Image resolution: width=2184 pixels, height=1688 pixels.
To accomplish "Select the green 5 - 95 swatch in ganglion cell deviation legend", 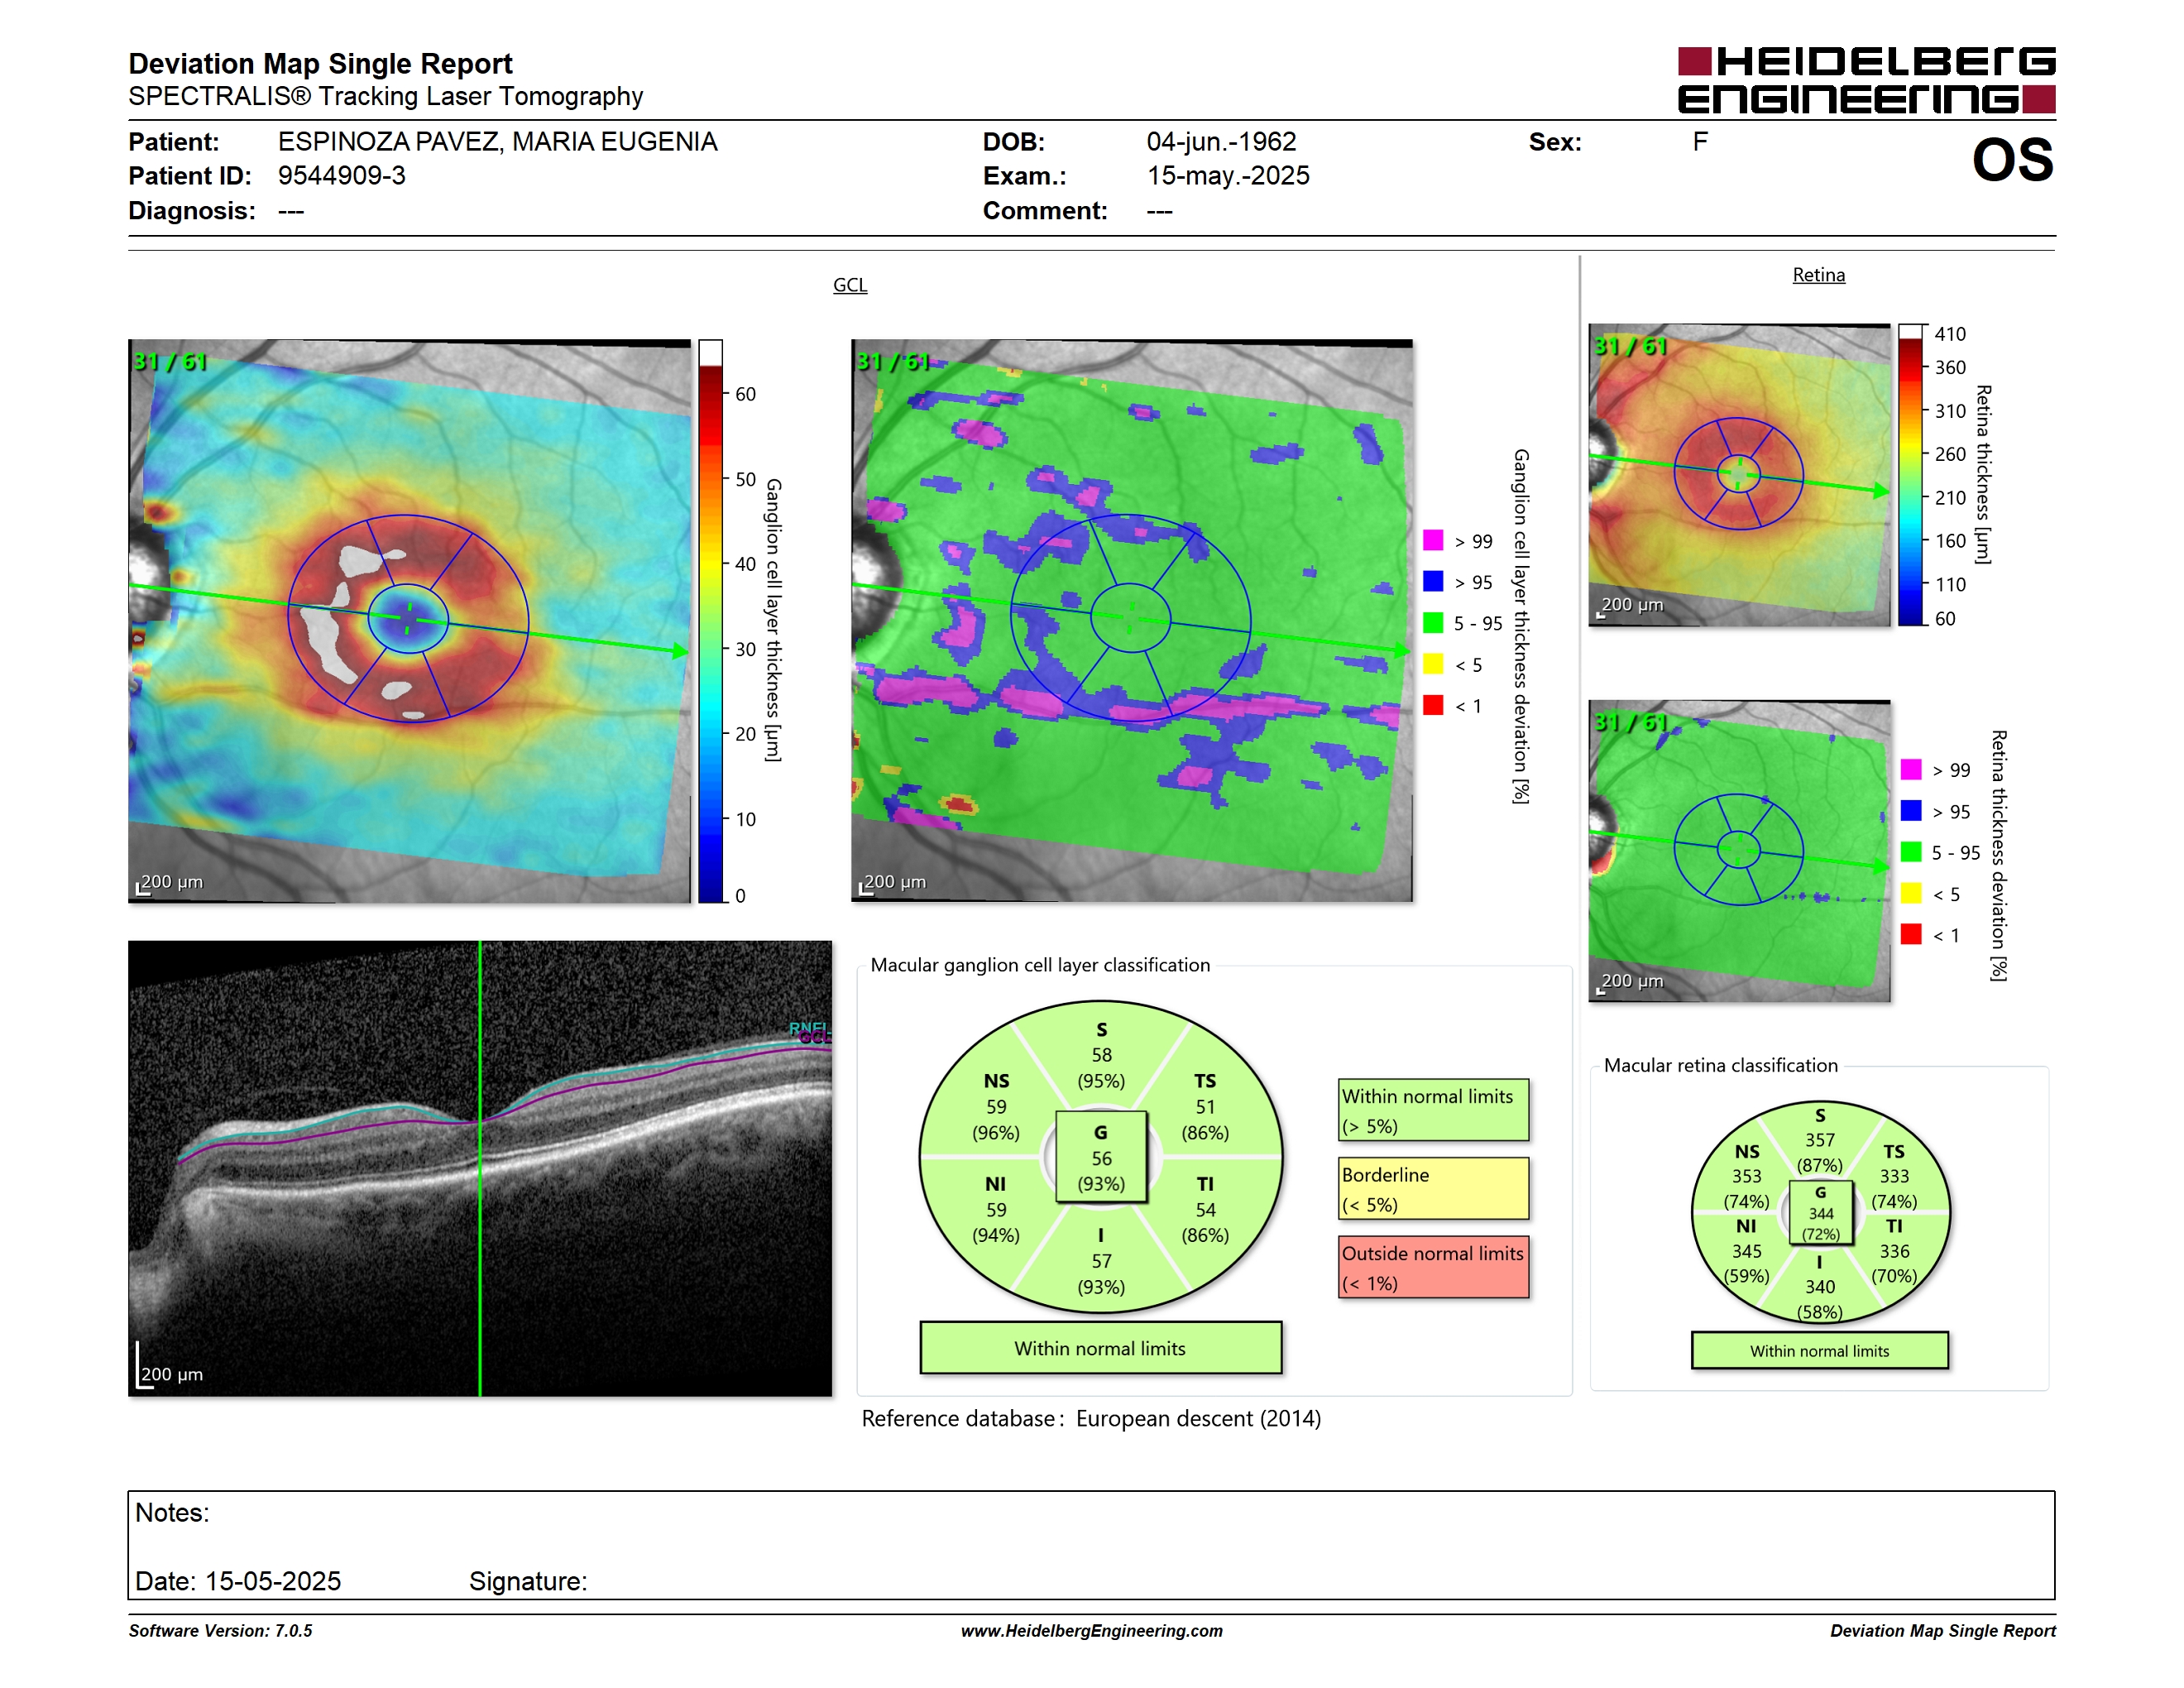I will coord(1433,623).
